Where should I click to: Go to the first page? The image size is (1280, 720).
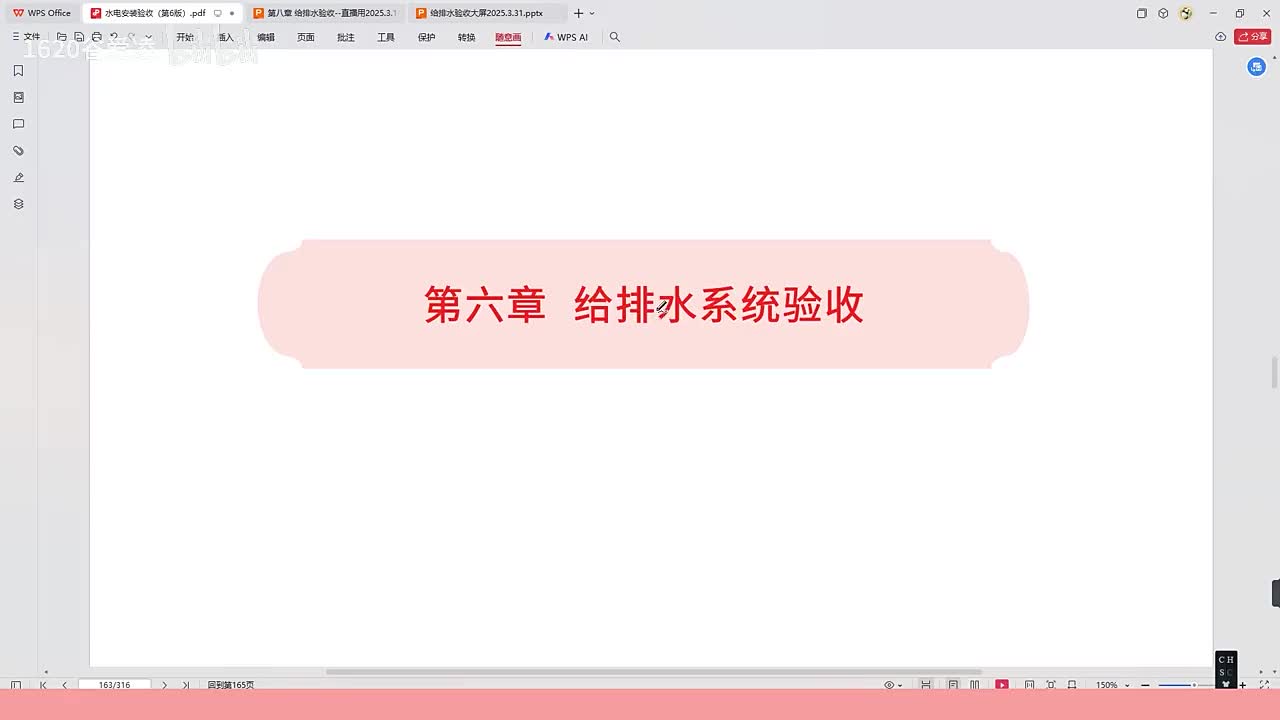pyautogui.click(x=43, y=685)
